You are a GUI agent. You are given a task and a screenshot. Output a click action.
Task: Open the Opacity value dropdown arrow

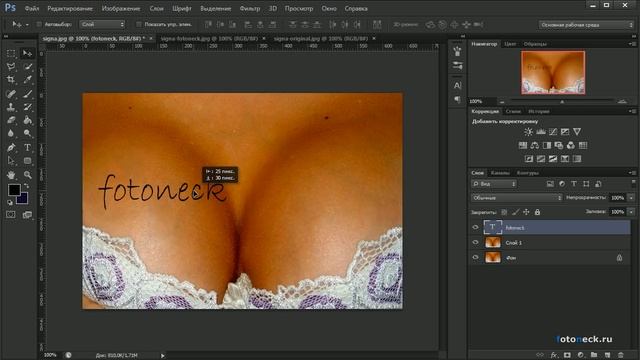point(631,198)
